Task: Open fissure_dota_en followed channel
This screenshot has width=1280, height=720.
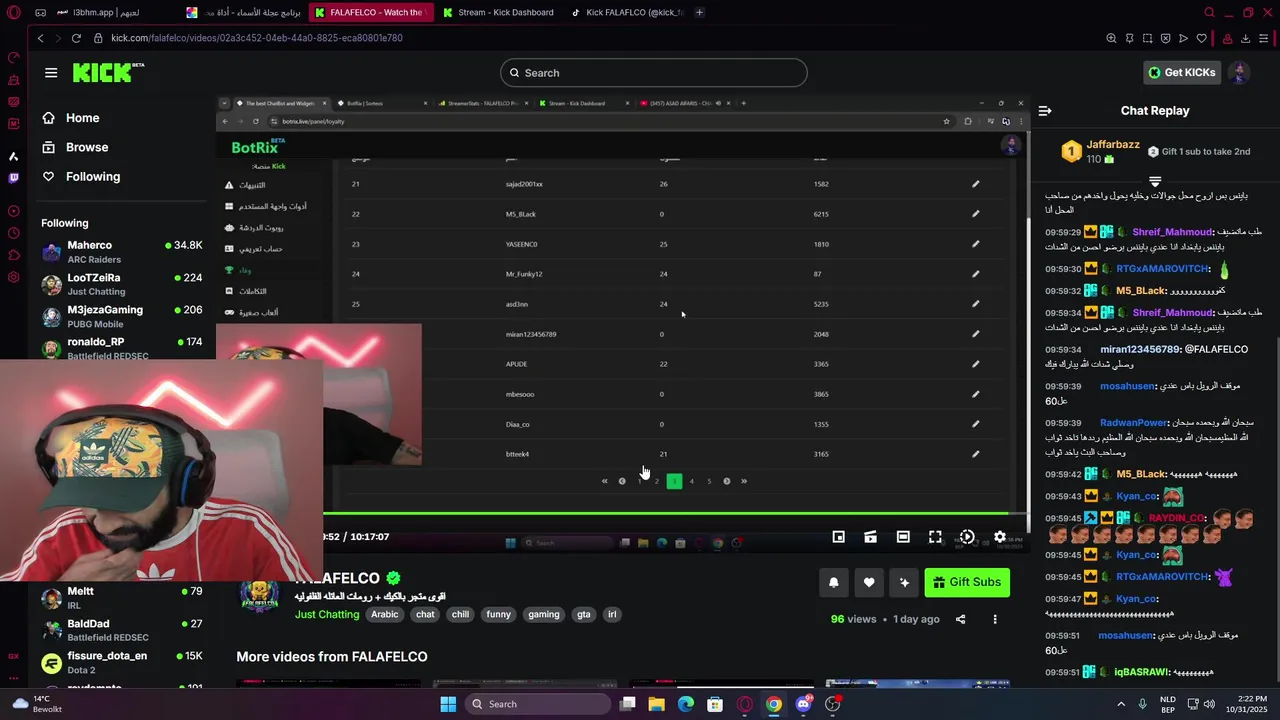Action: (122, 662)
